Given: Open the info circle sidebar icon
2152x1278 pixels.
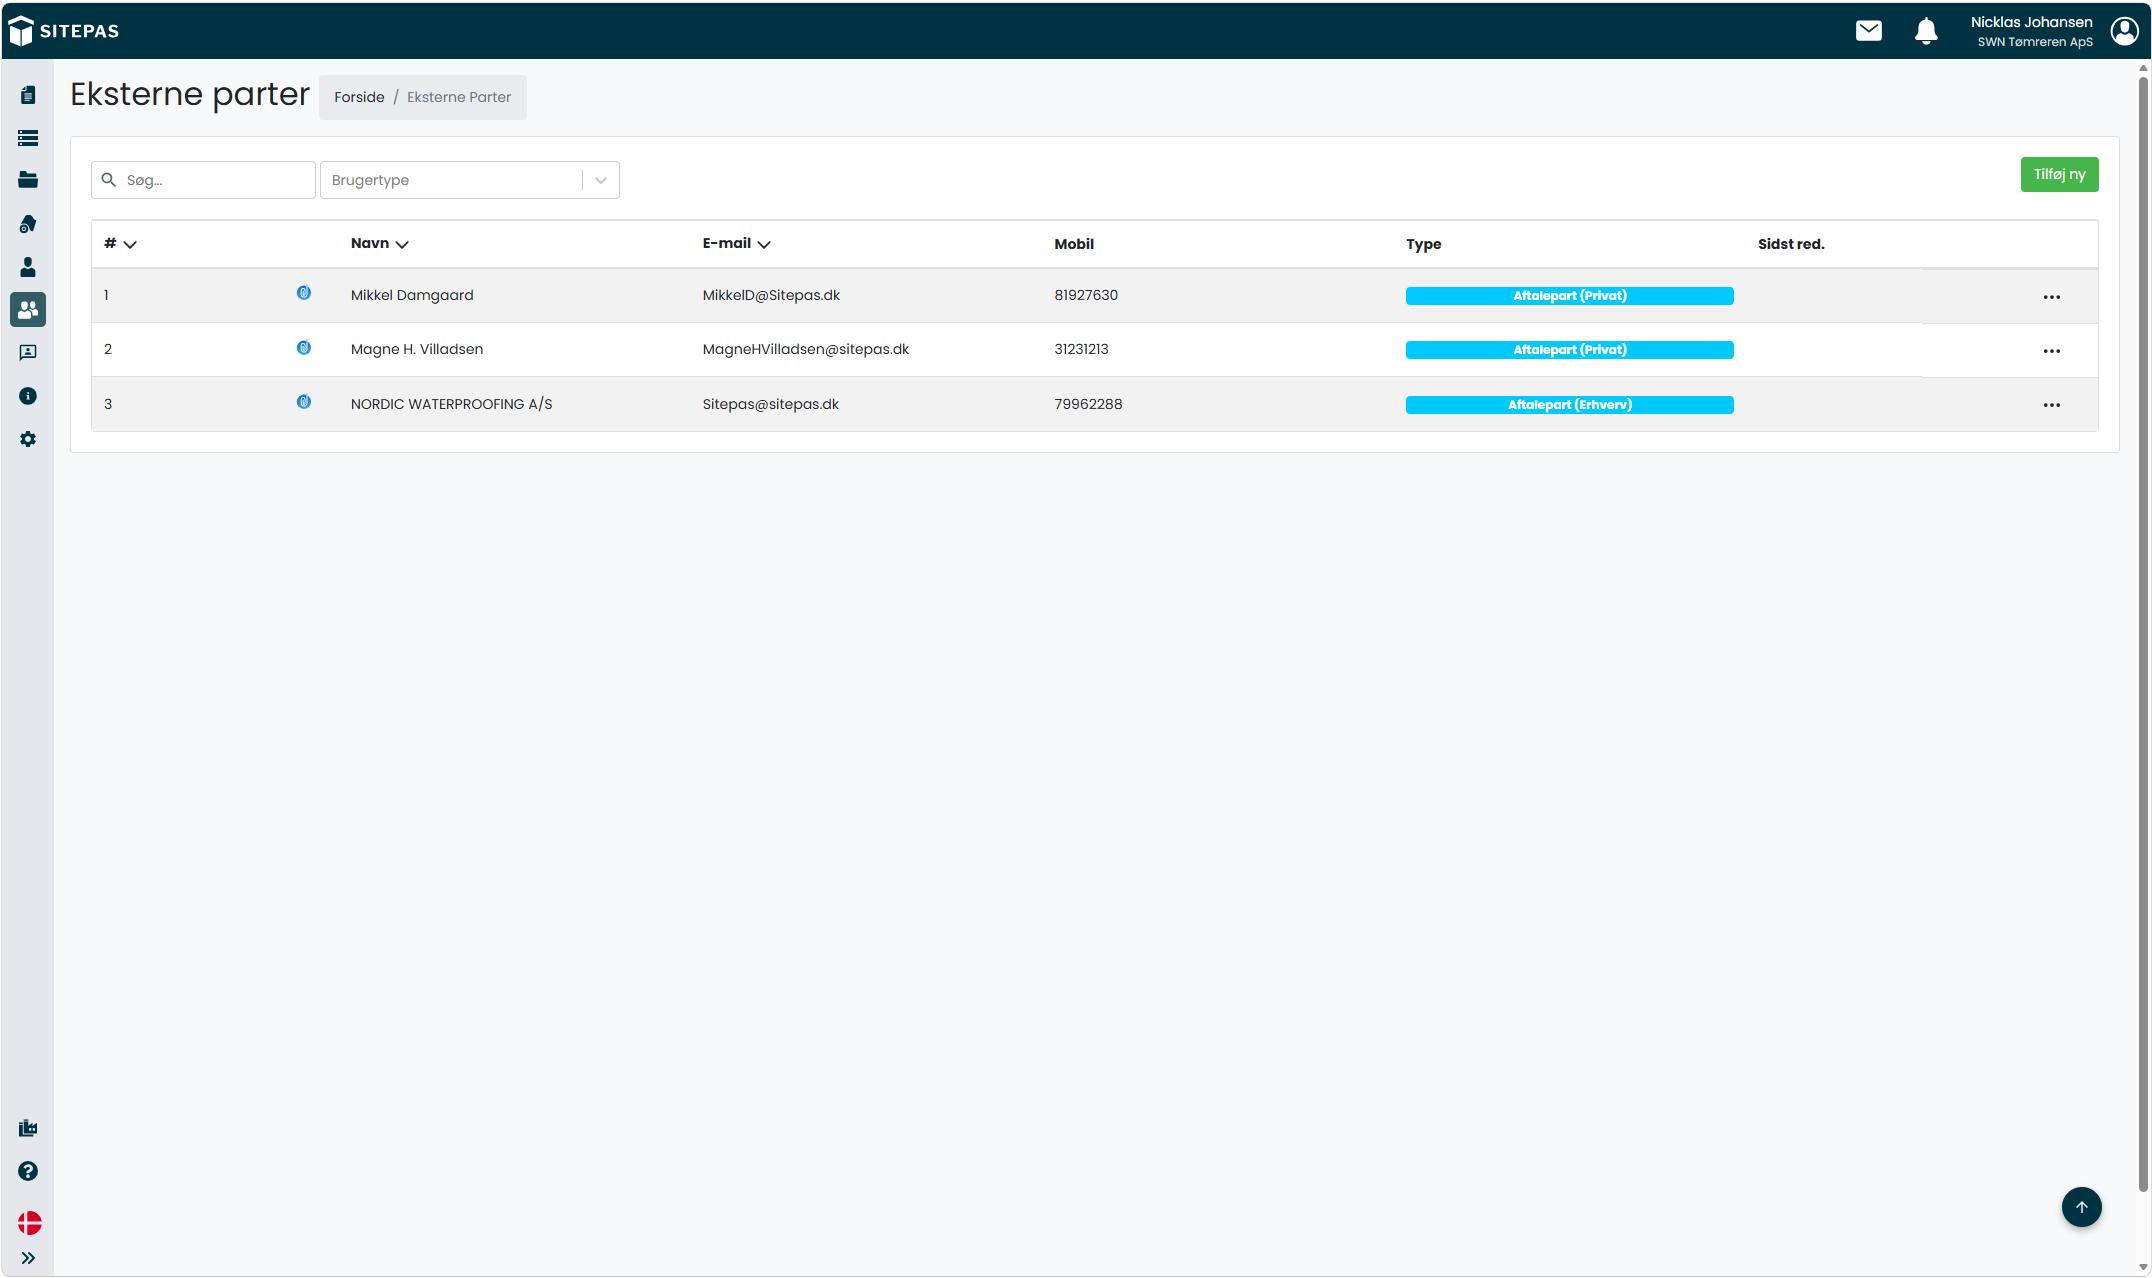Looking at the screenshot, I should pos(28,396).
